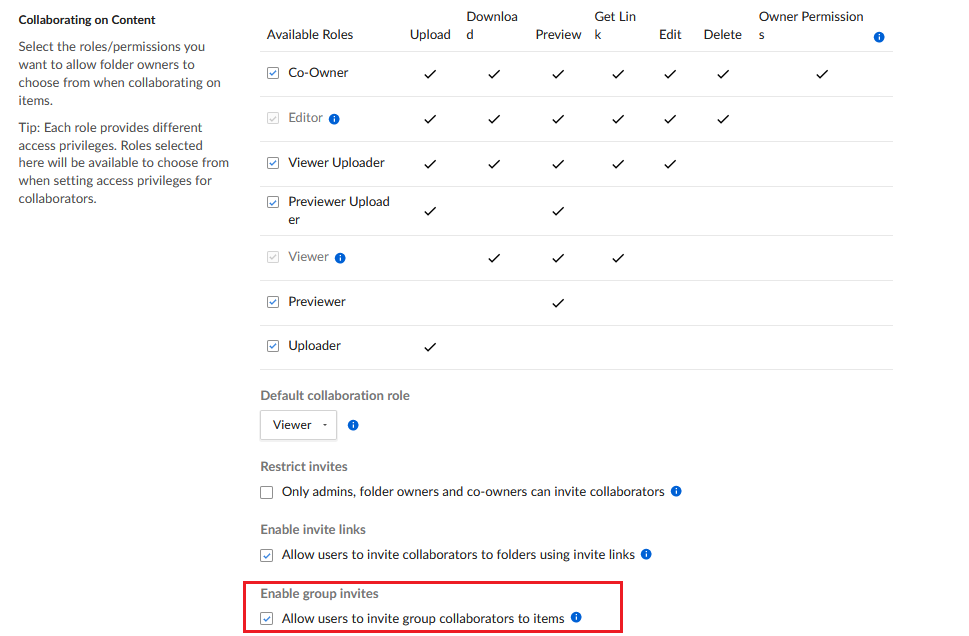Click the Uploader label text
This screenshot has width=969, height=636.
pyautogui.click(x=315, y=346)
